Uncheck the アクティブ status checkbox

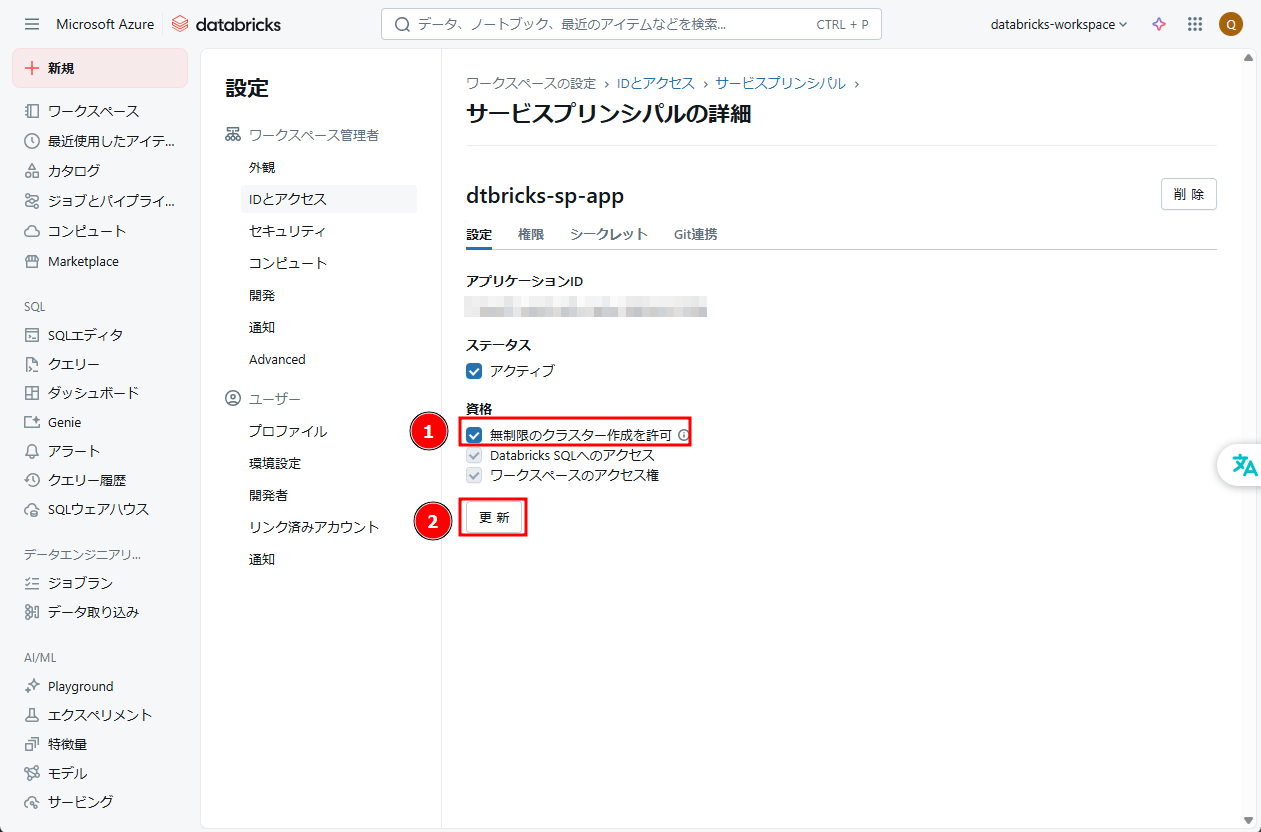(475, 371)
